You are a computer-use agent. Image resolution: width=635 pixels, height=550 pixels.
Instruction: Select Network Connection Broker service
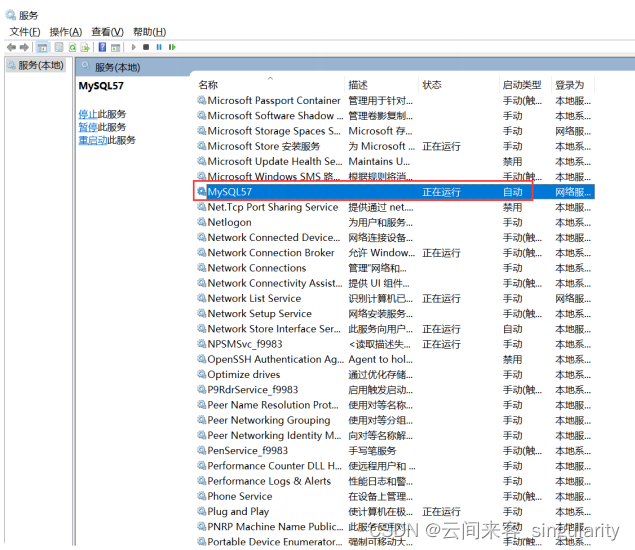(x=395, y=253)
